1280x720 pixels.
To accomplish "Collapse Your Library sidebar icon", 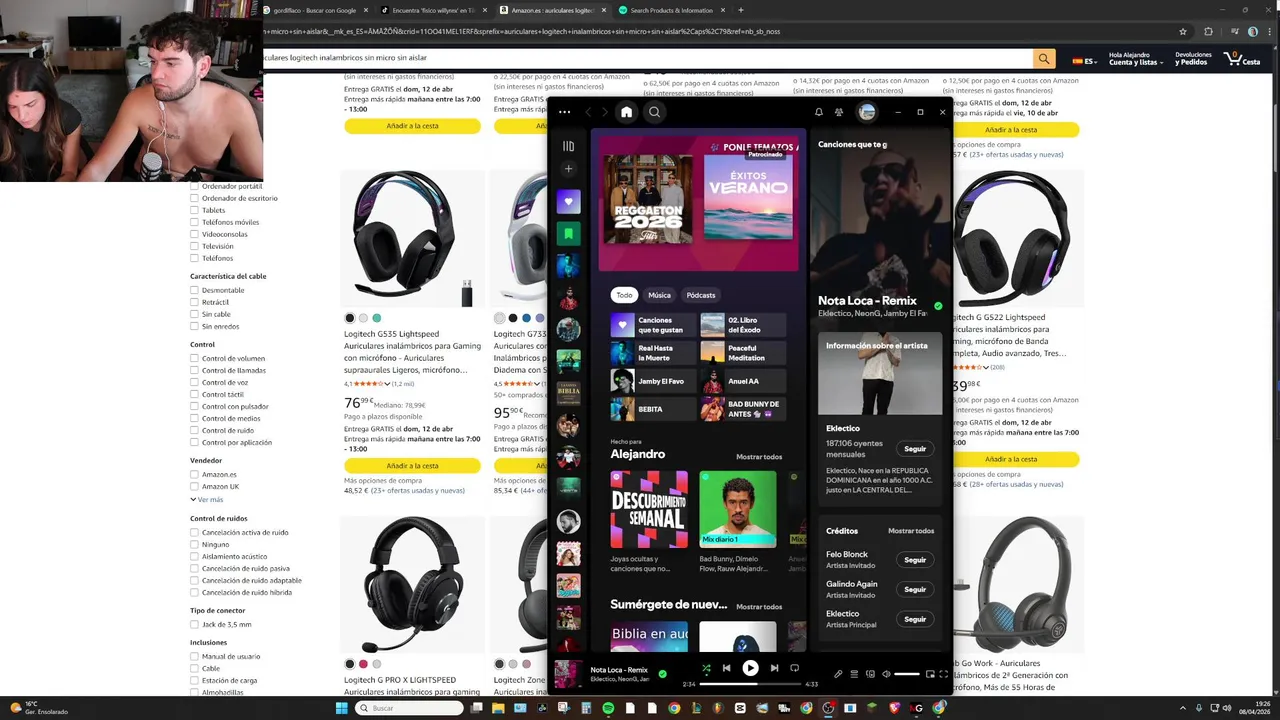I will [x=569, y=146].
